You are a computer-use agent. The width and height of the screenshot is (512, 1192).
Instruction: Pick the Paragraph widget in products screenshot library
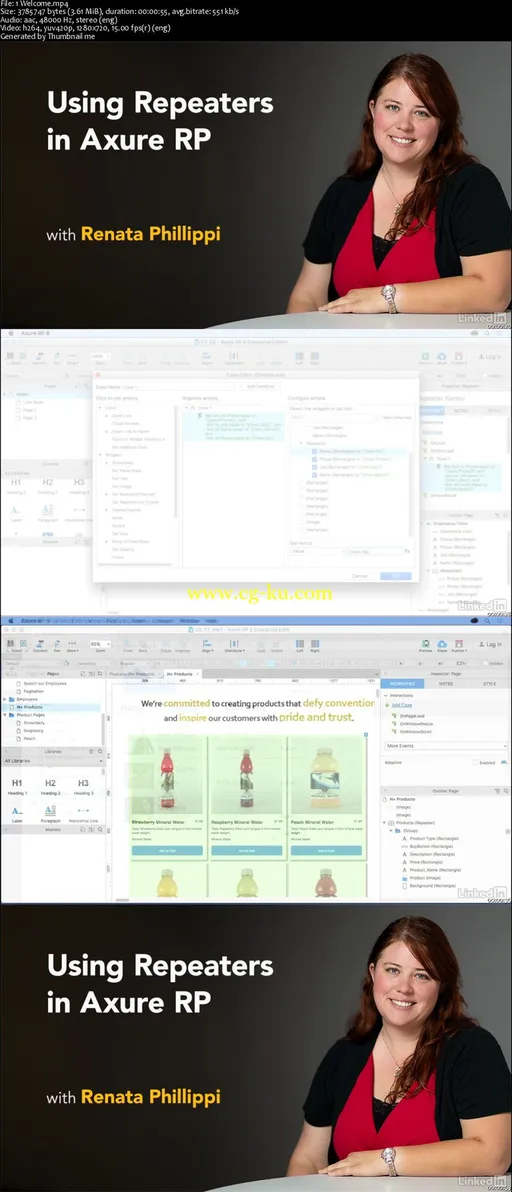50,814
